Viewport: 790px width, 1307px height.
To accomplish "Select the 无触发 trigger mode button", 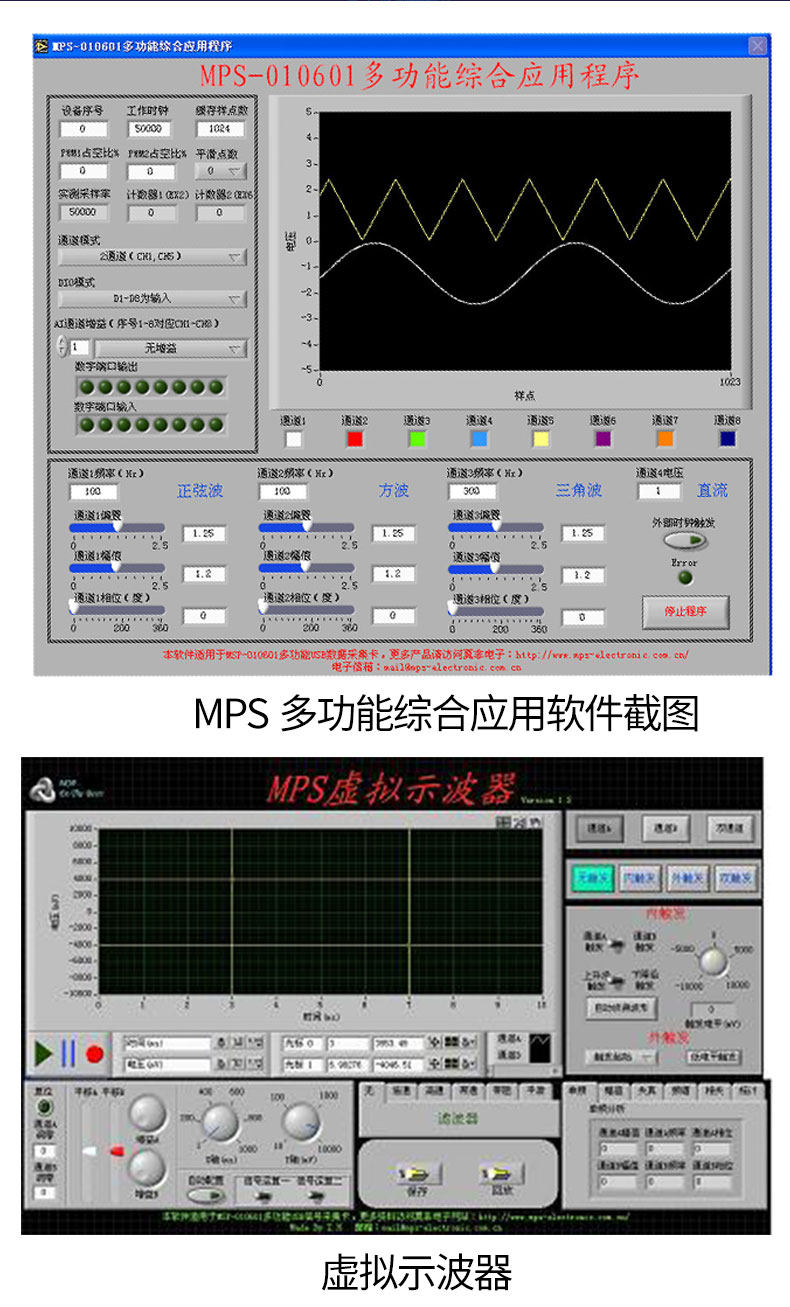I will (593, 878).
